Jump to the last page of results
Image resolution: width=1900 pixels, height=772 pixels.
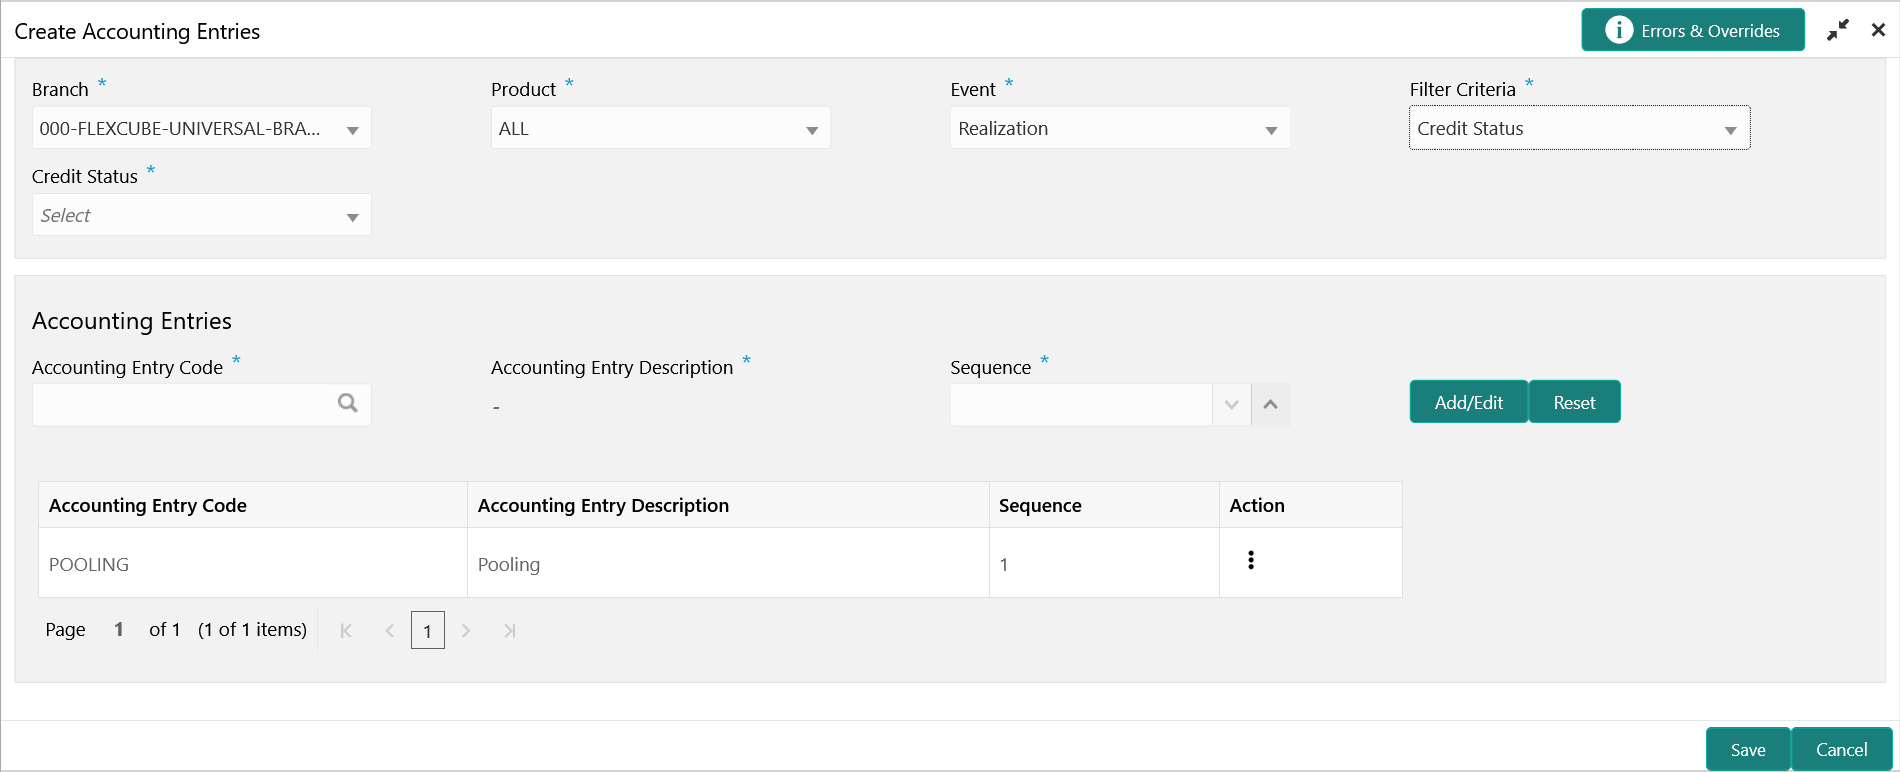point(510,630)
